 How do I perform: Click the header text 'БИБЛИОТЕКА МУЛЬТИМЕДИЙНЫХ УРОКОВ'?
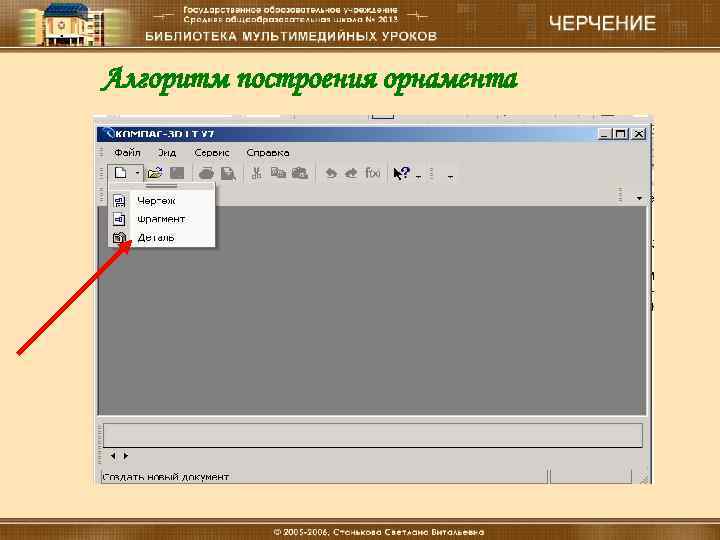point(291,36)
